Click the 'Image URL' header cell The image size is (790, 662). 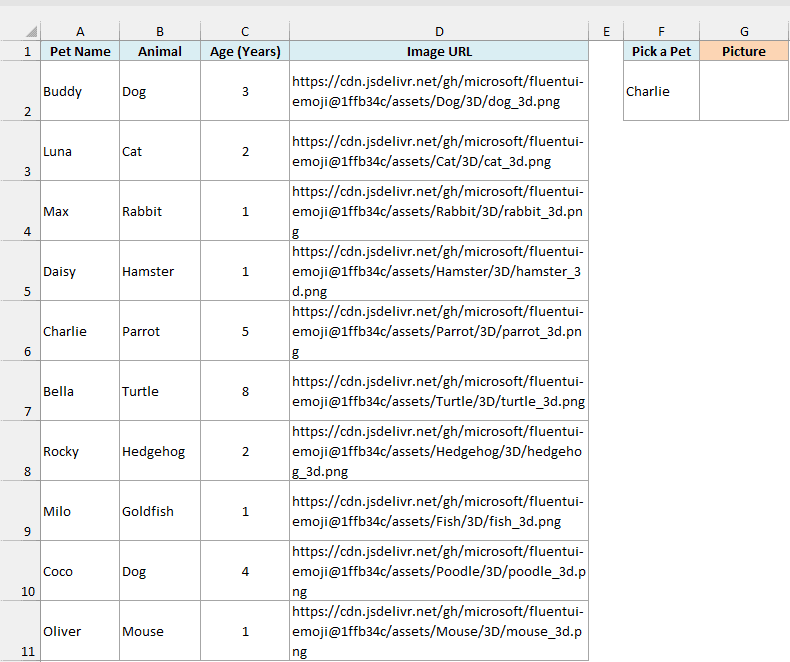[x=439, y=51]
